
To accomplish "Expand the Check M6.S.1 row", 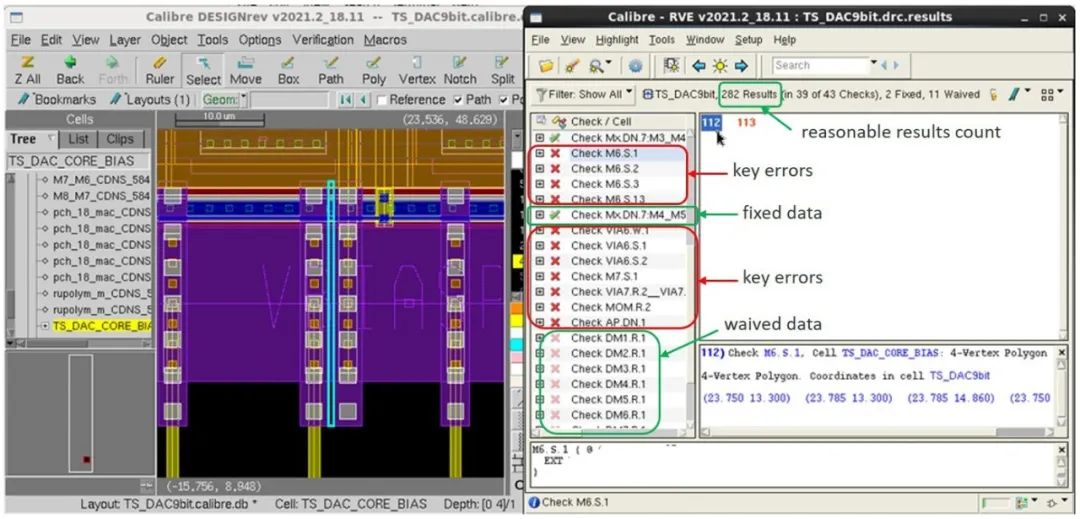I will [x=539, y=153].
